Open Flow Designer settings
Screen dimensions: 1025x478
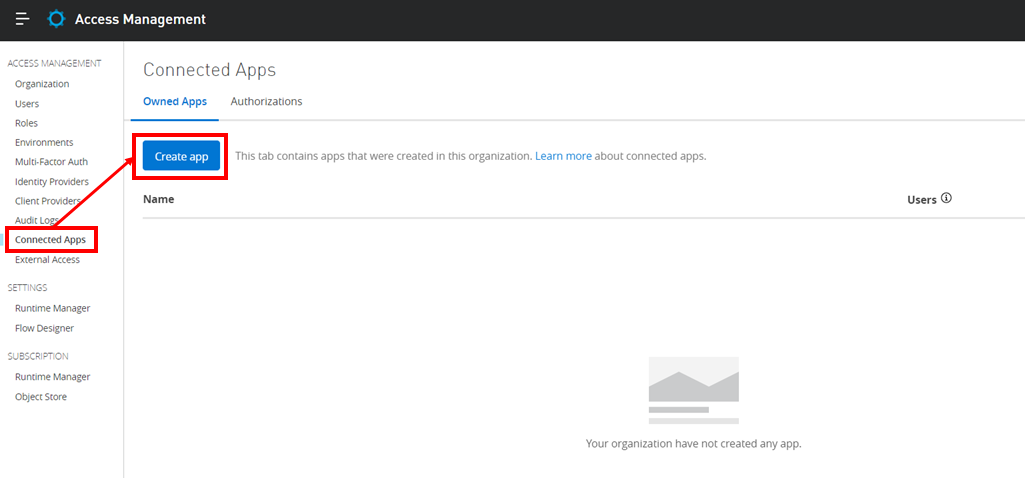pos(44,328)
